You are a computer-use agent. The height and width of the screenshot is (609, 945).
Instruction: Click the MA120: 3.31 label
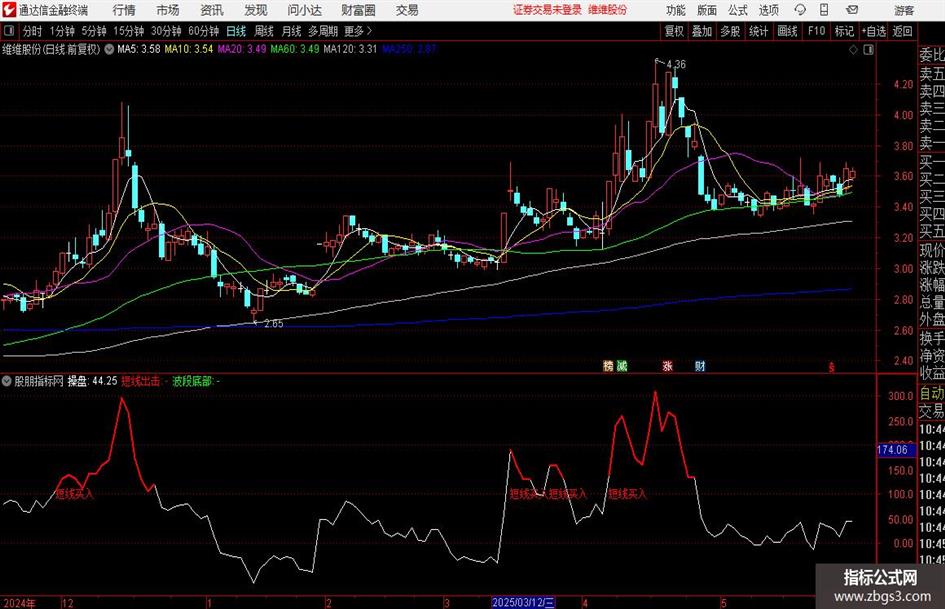350,49
